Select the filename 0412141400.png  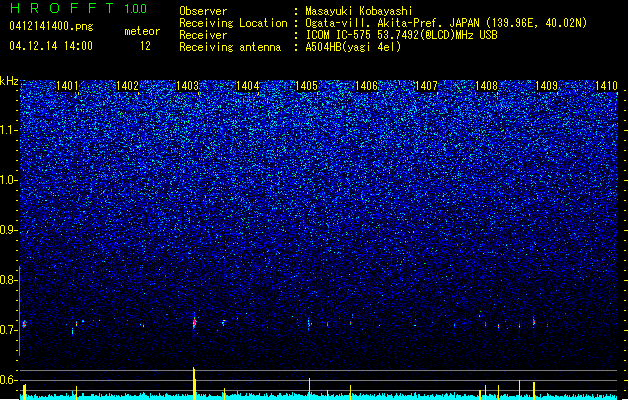tap(51, 26)
